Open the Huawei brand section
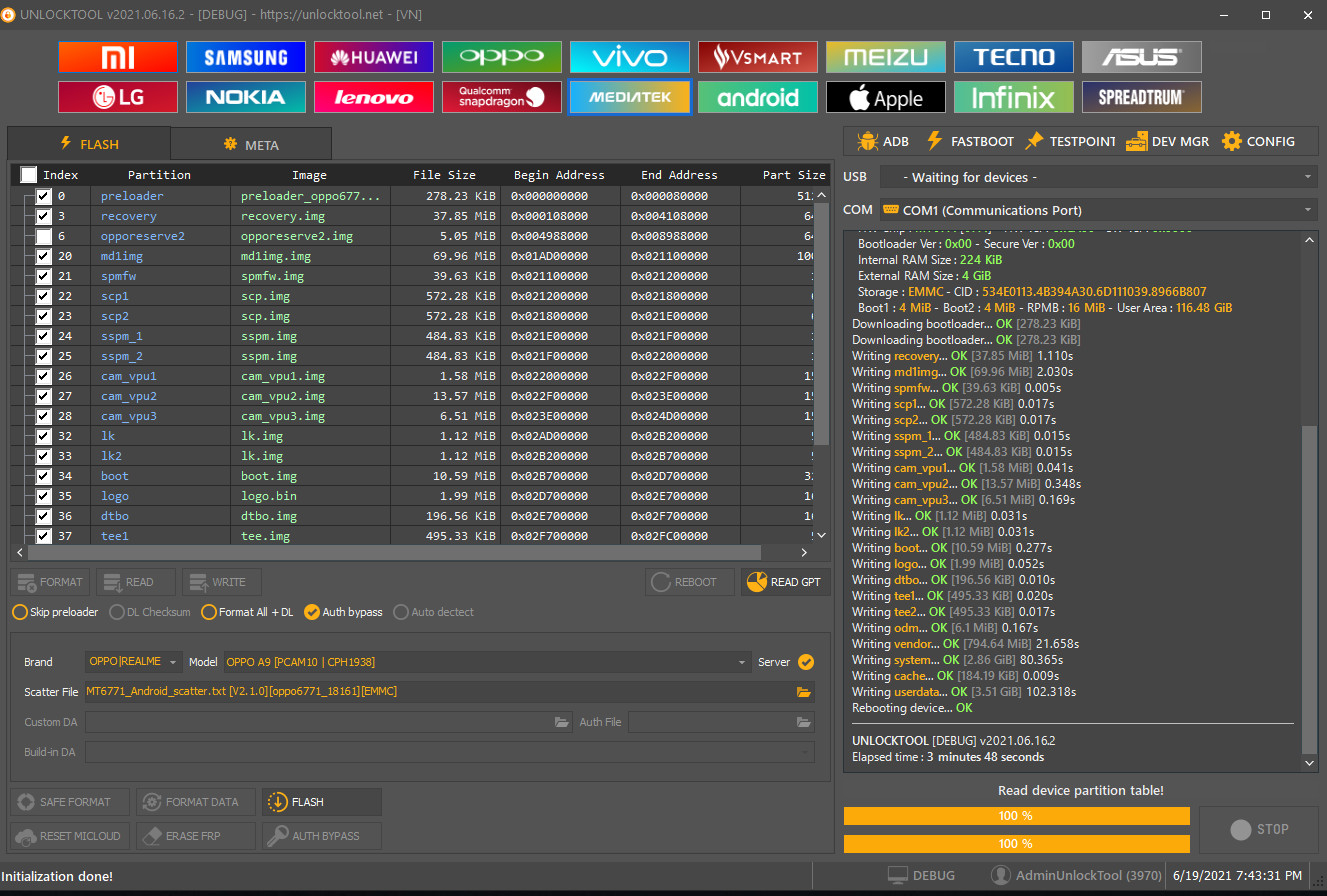The image size is (1327, 896). [374, 57]
